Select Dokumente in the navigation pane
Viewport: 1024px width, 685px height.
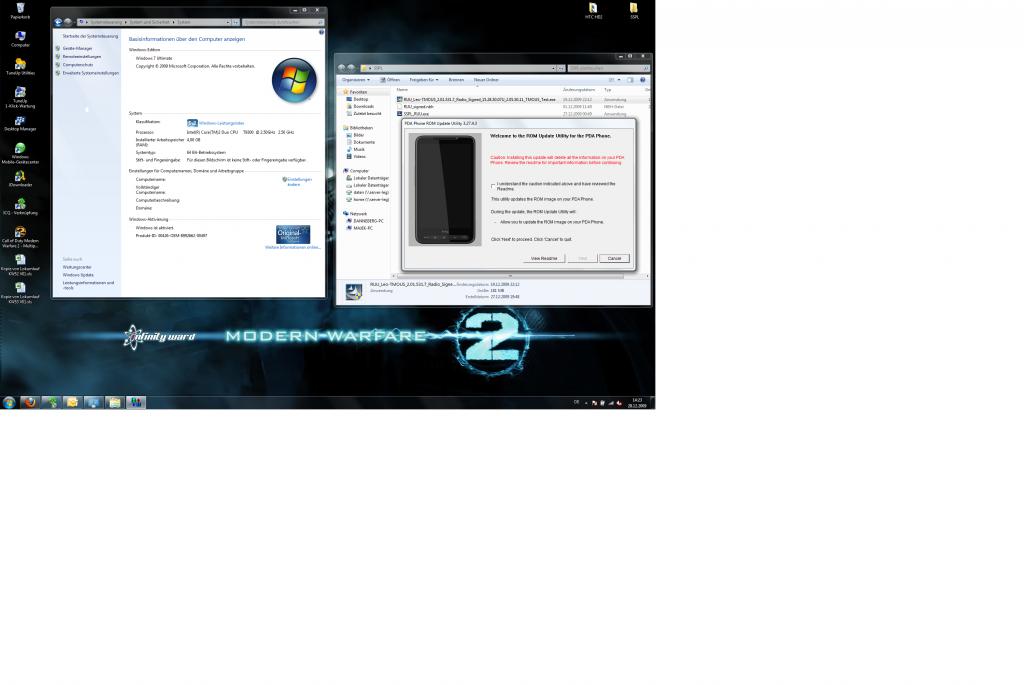(364, 142)
